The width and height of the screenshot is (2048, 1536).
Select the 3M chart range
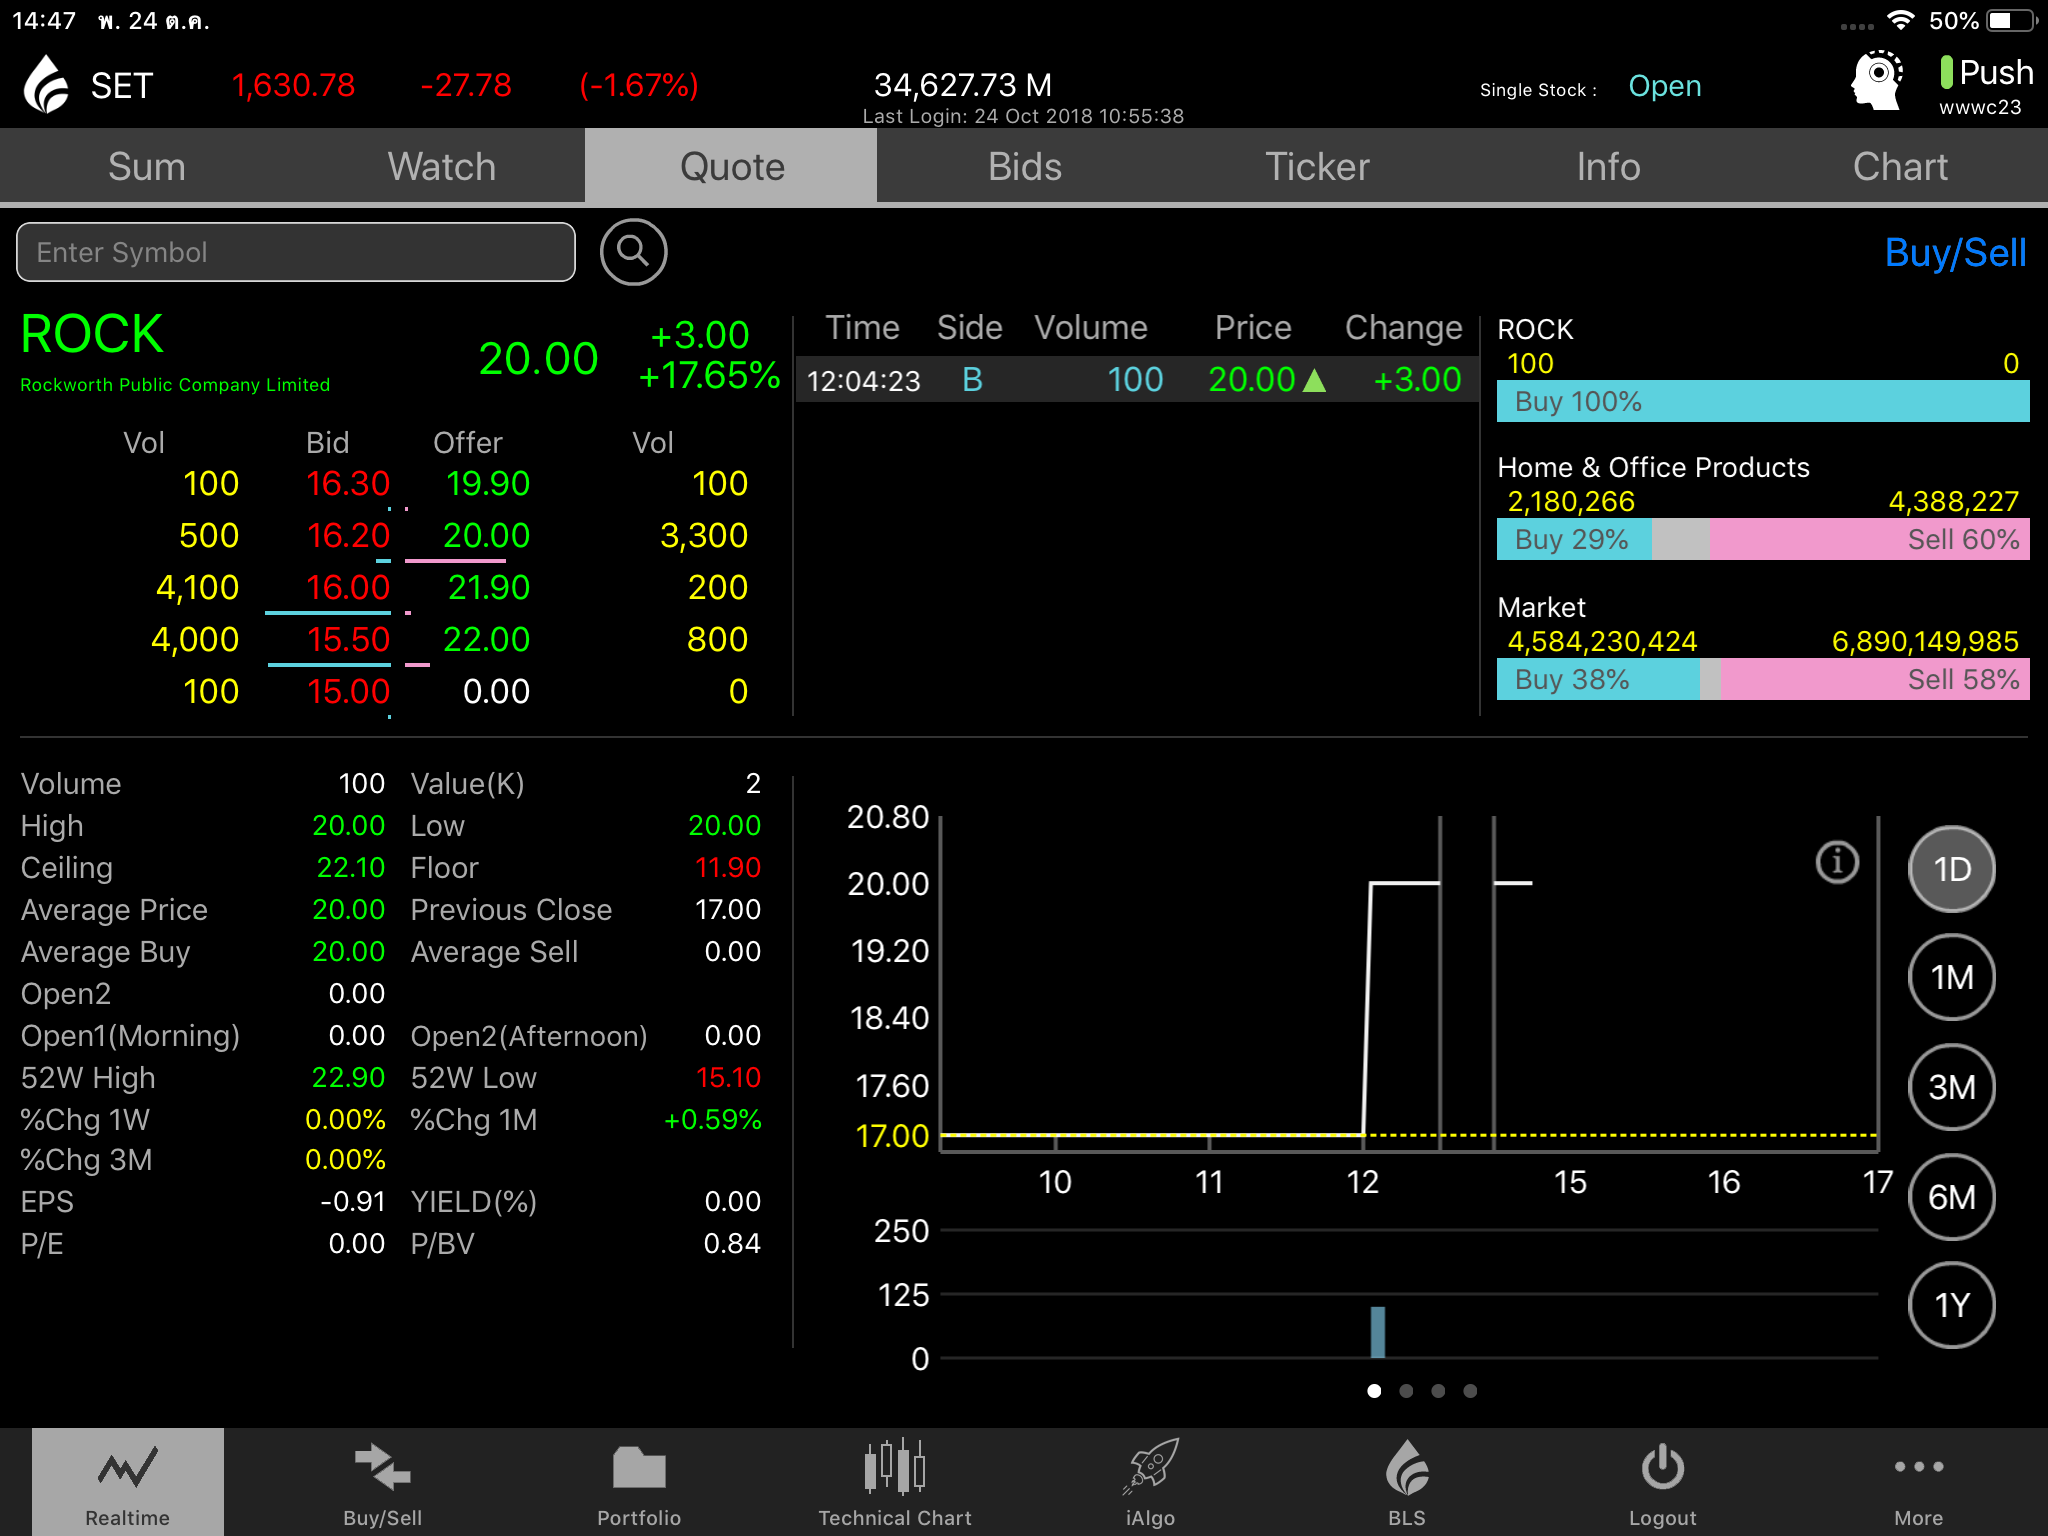click(x=1951, y=1087)
